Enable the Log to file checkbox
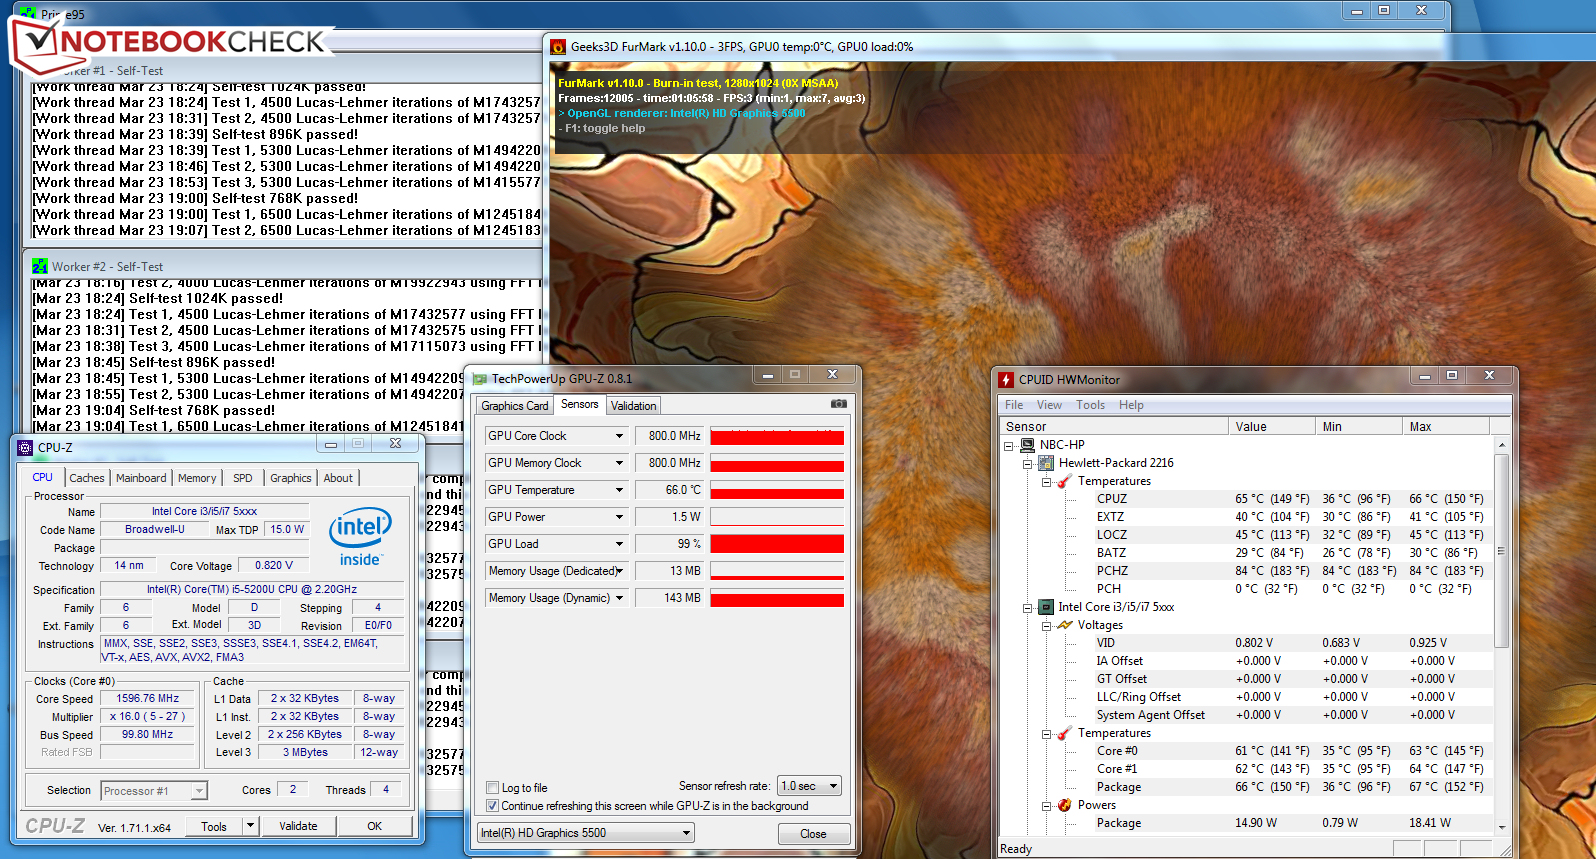Screen dimensions: 1596x859 click(x=492, y=788)
